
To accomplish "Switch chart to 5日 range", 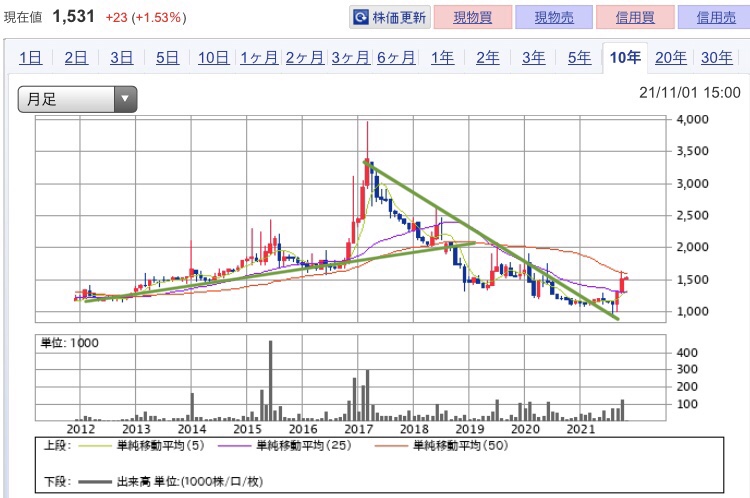I will [x=167, y=58].
